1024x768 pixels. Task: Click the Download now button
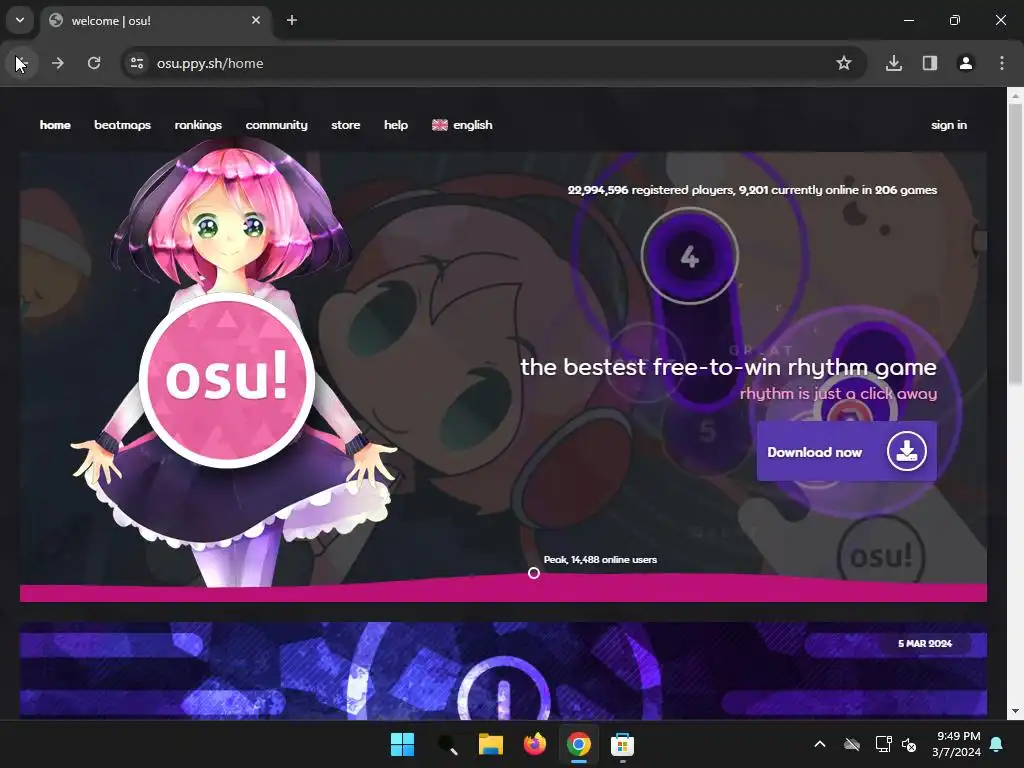tap(846, 451)
